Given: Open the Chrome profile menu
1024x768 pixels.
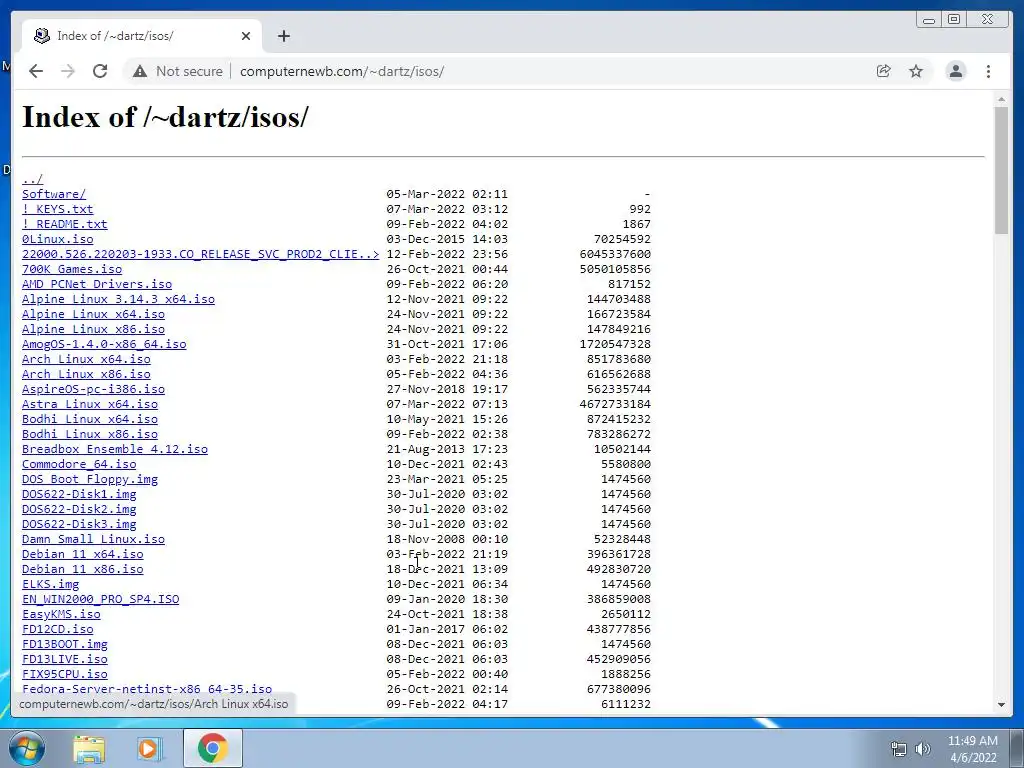Looking at the screenshot, I should 955,71.
